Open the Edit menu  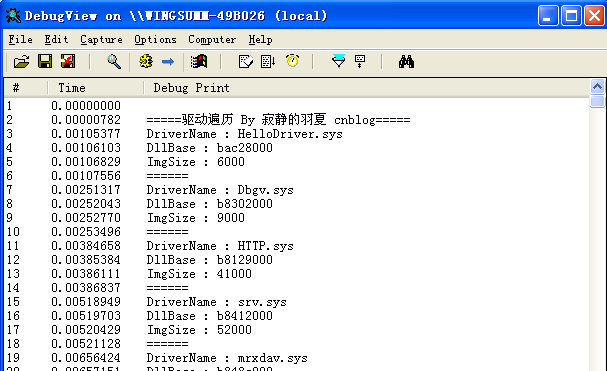(56, 40)
